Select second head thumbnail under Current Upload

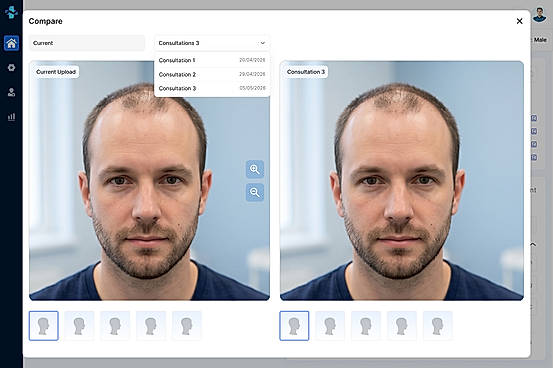[x=79, y=326]
